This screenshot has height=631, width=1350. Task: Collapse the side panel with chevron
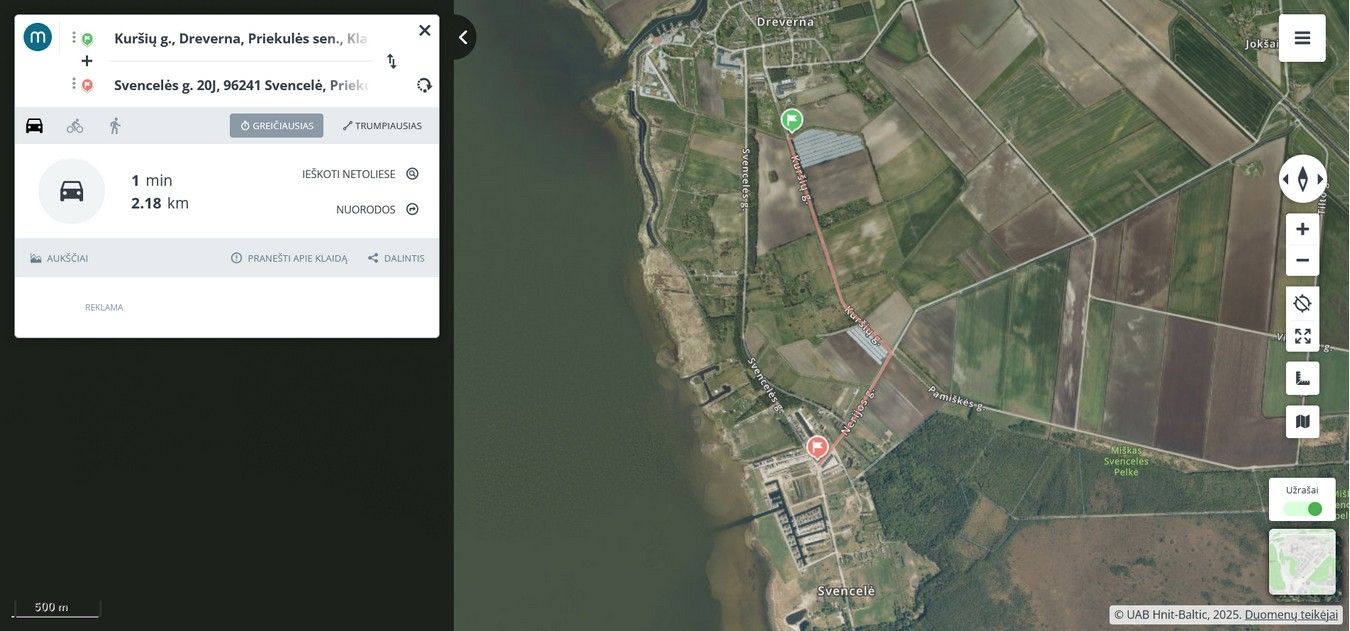click(463, 38)
